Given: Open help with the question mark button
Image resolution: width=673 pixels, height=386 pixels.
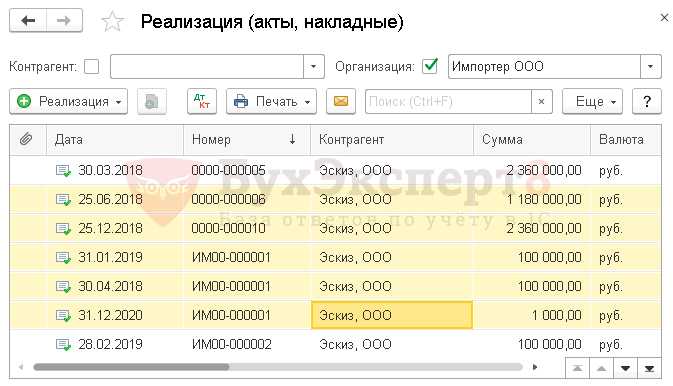Looking at the screenshot, I should pyautogui.click(x=647, y=102).
